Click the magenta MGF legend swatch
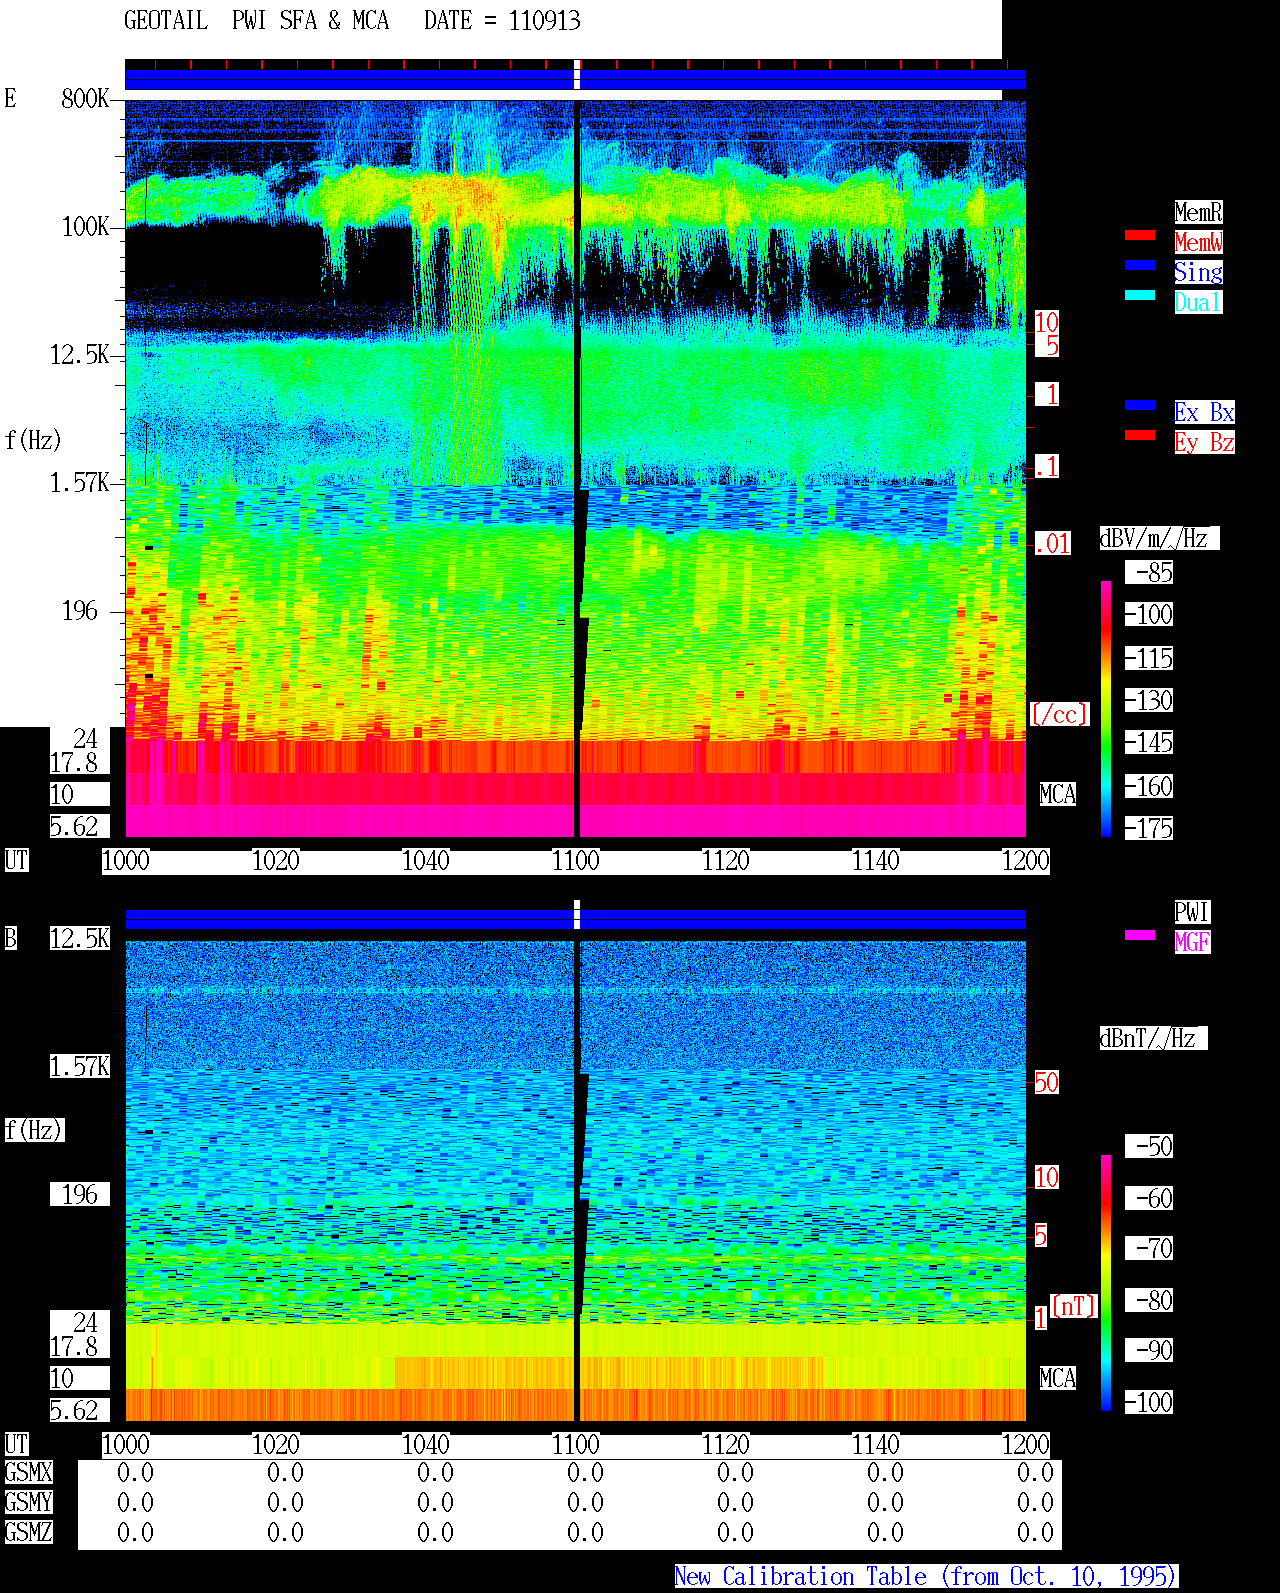 click(1140, 935)
